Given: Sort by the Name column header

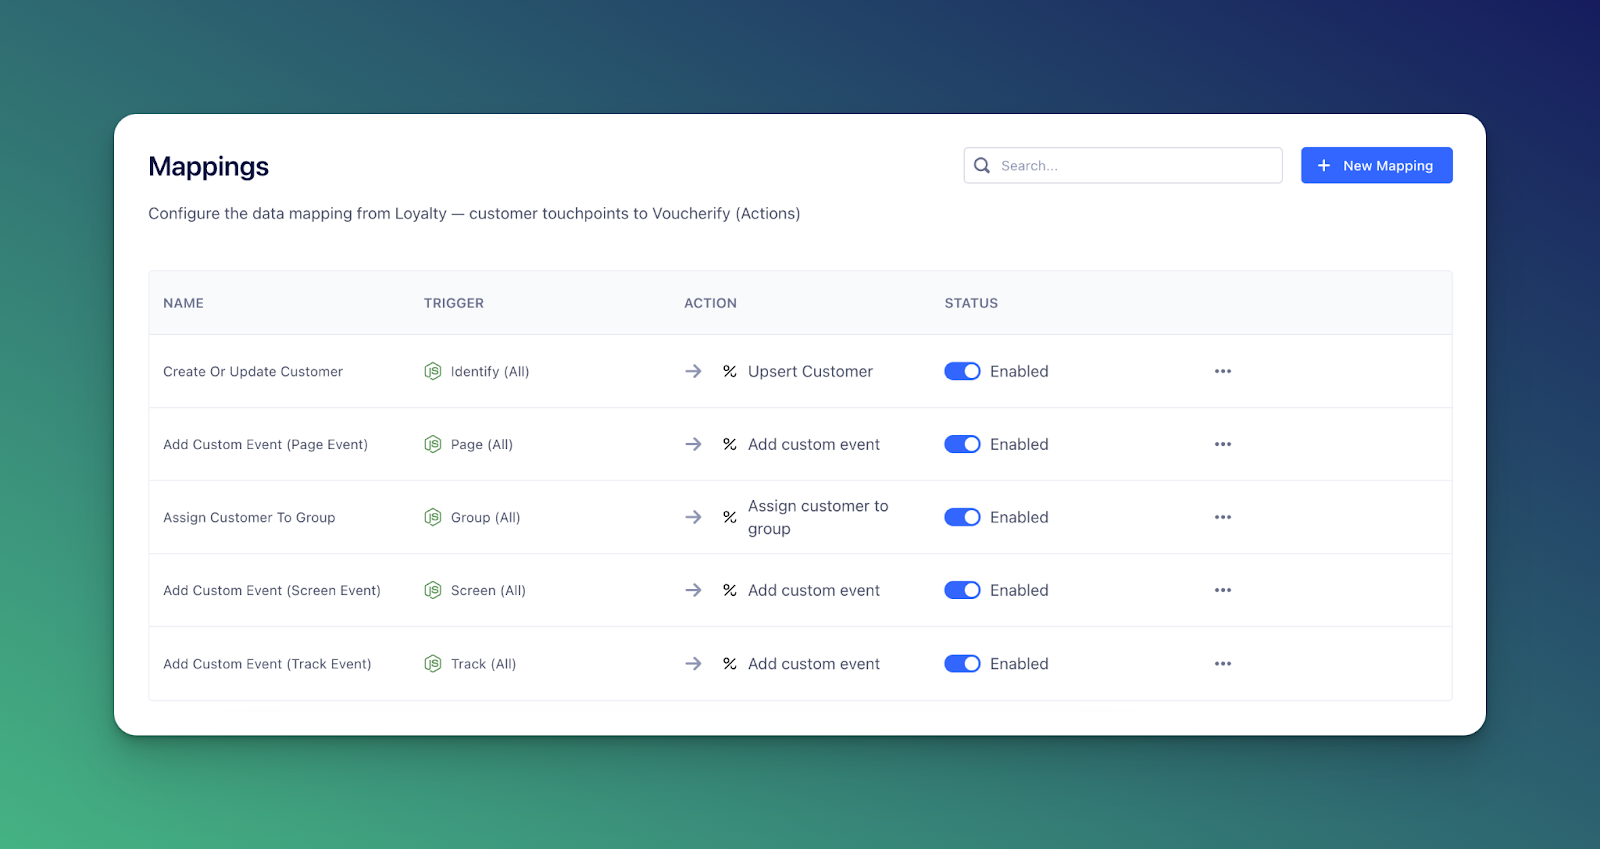Looking at the screenshot, I should click(x=183, y=303).
